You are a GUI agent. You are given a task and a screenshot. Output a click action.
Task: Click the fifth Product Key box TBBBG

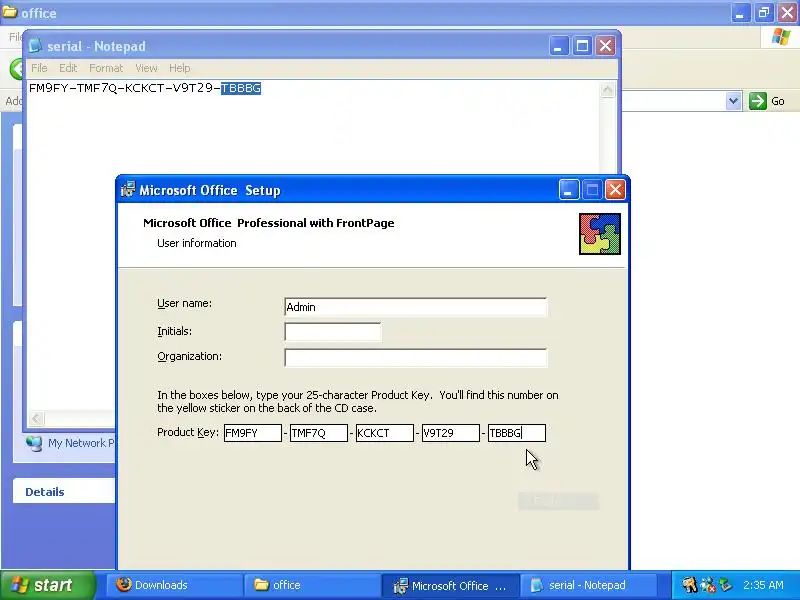pos(517,433)
